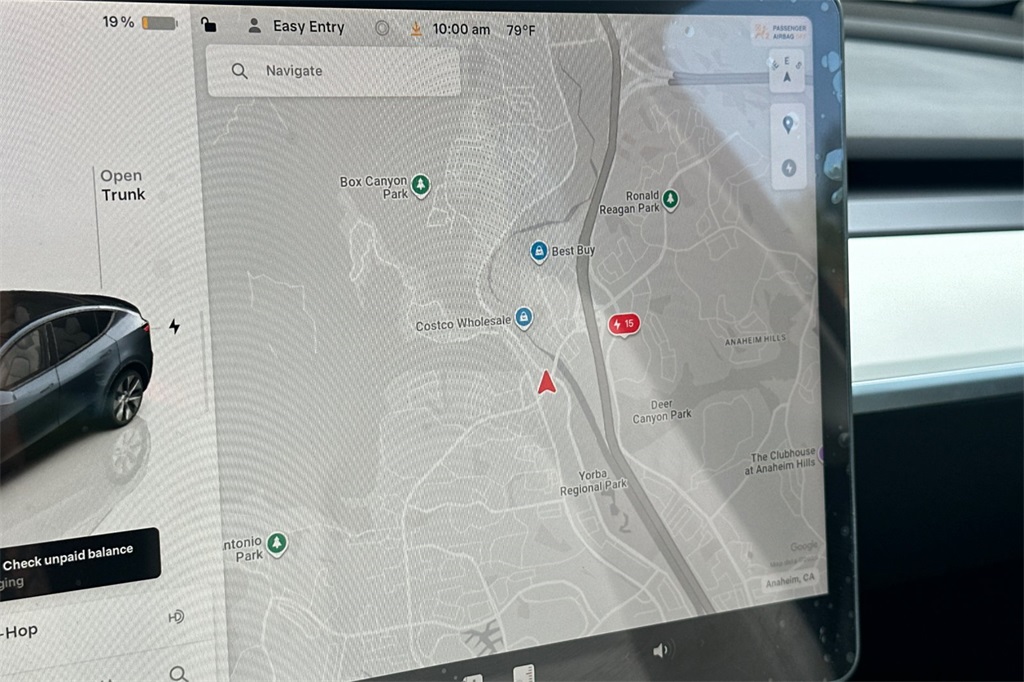Tap the HD radio icon
This screenshot has height=682, width=1024.
176,617
